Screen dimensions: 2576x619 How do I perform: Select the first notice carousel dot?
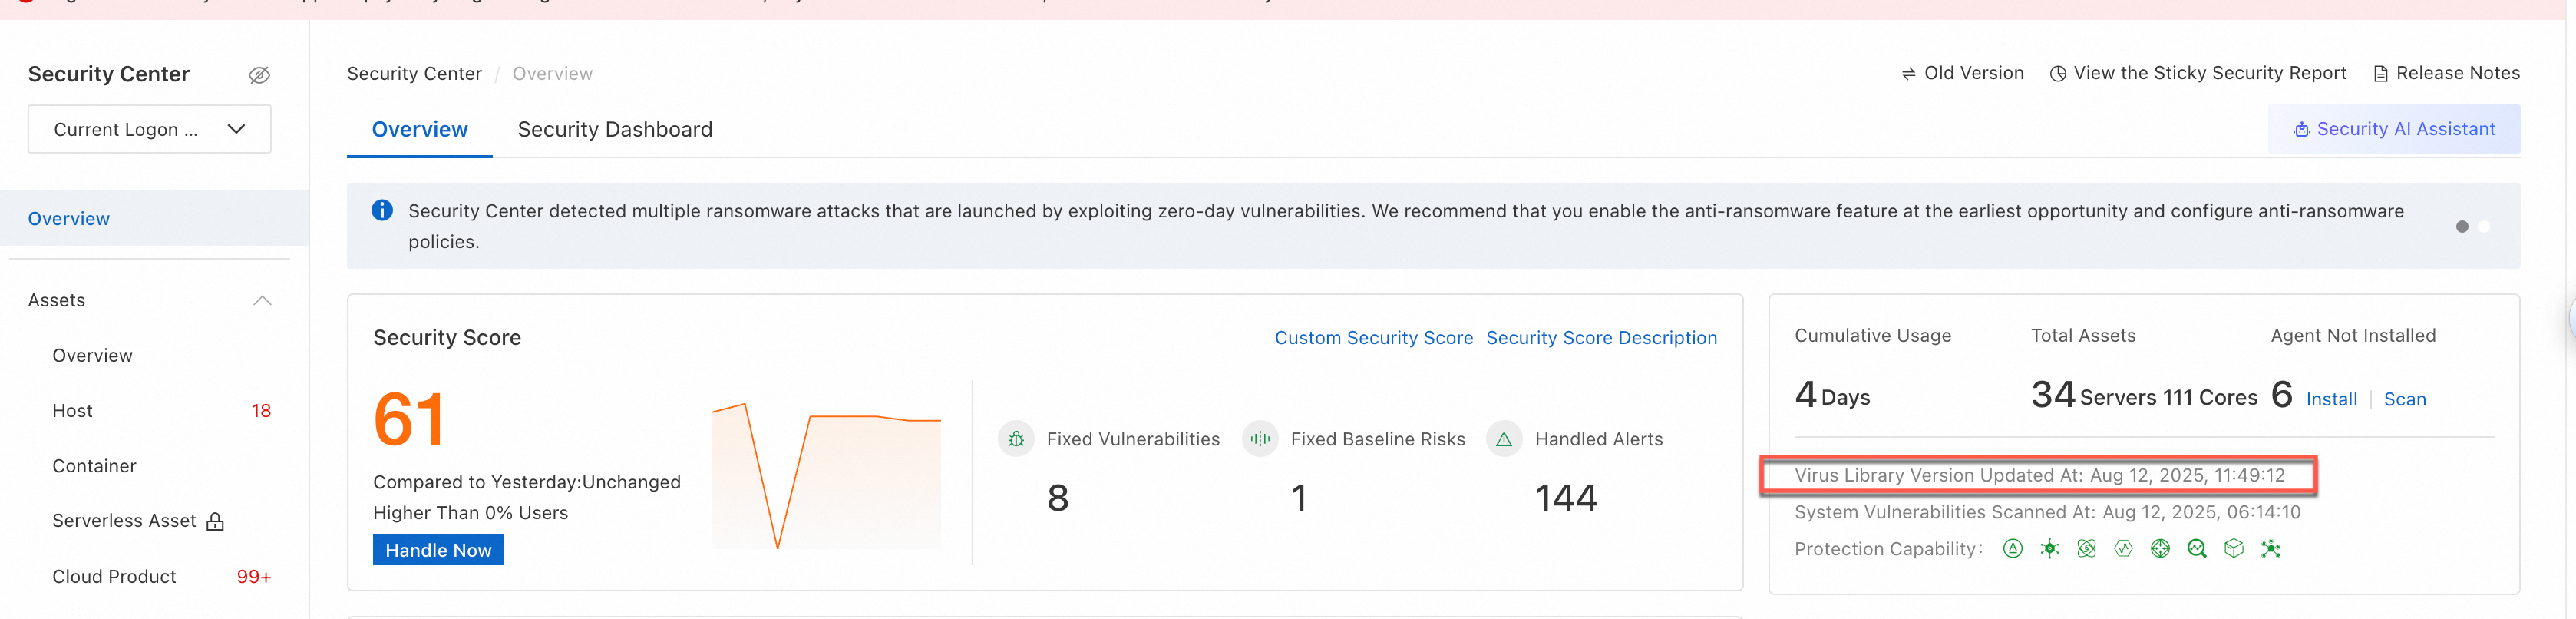point(2461,227)
